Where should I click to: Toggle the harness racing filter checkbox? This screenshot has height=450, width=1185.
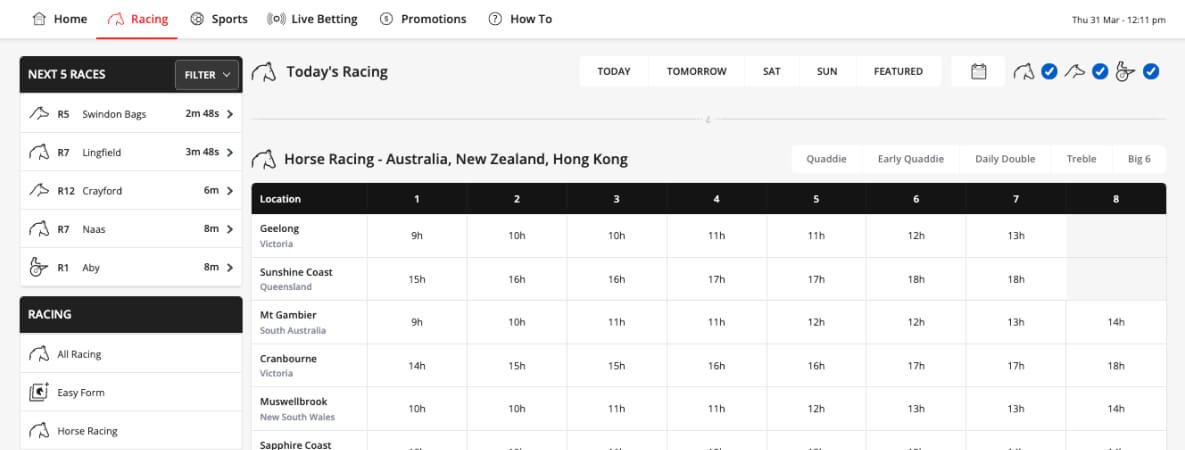pyautogui.click(x=1151, y=72)
